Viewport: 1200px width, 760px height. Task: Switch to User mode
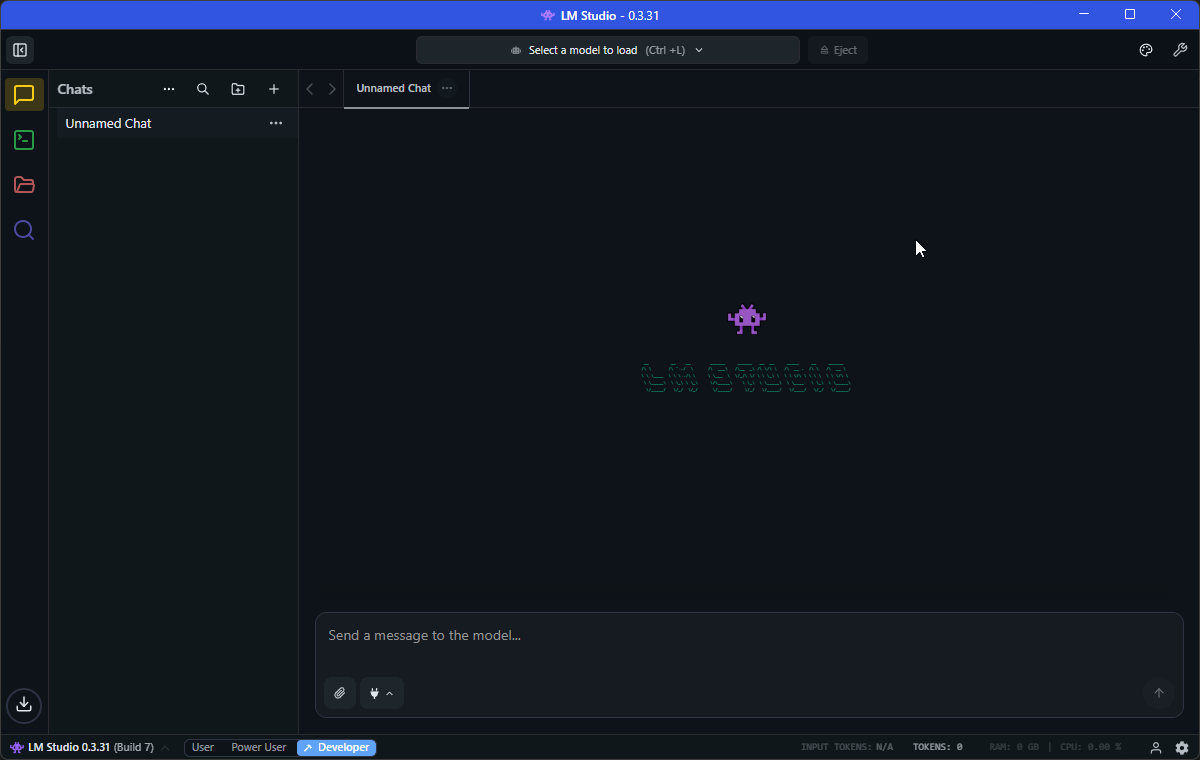pyautogui.click(x=203, y=748)
